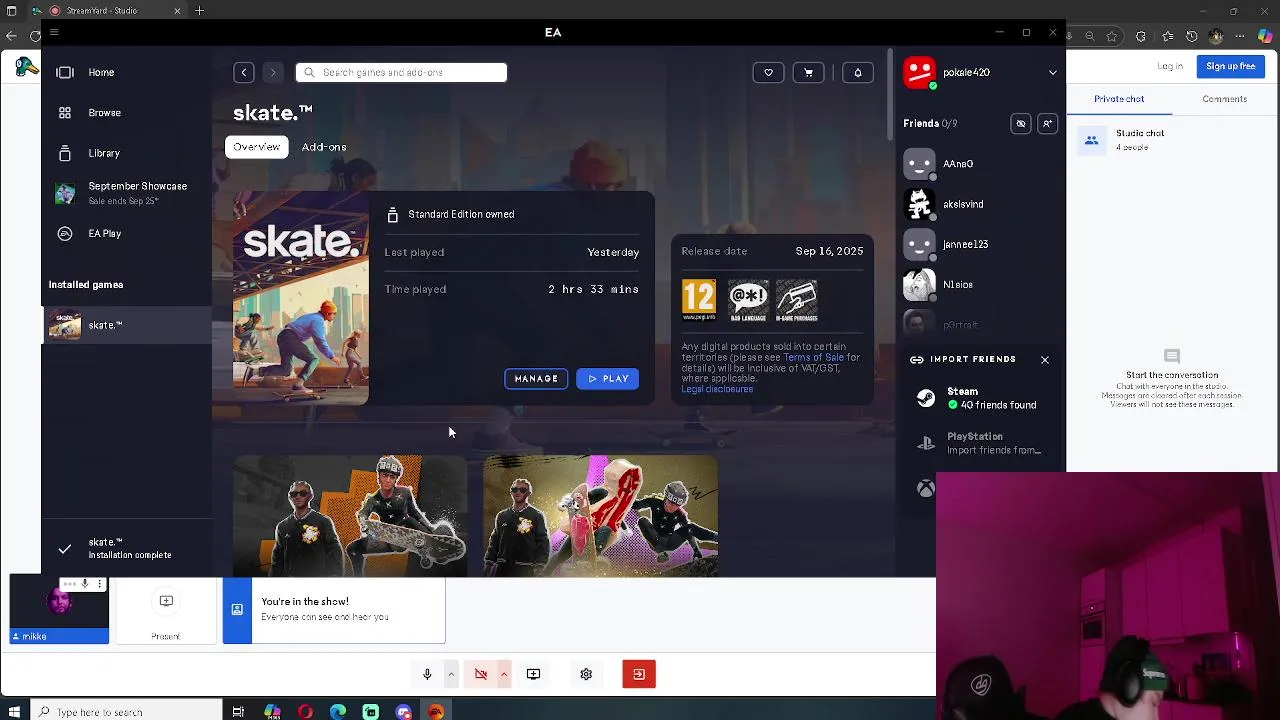The height and width of the screenshot is (720, 1280).
Task: Select friend Nleica in friends list
Action: click(980, 284)
